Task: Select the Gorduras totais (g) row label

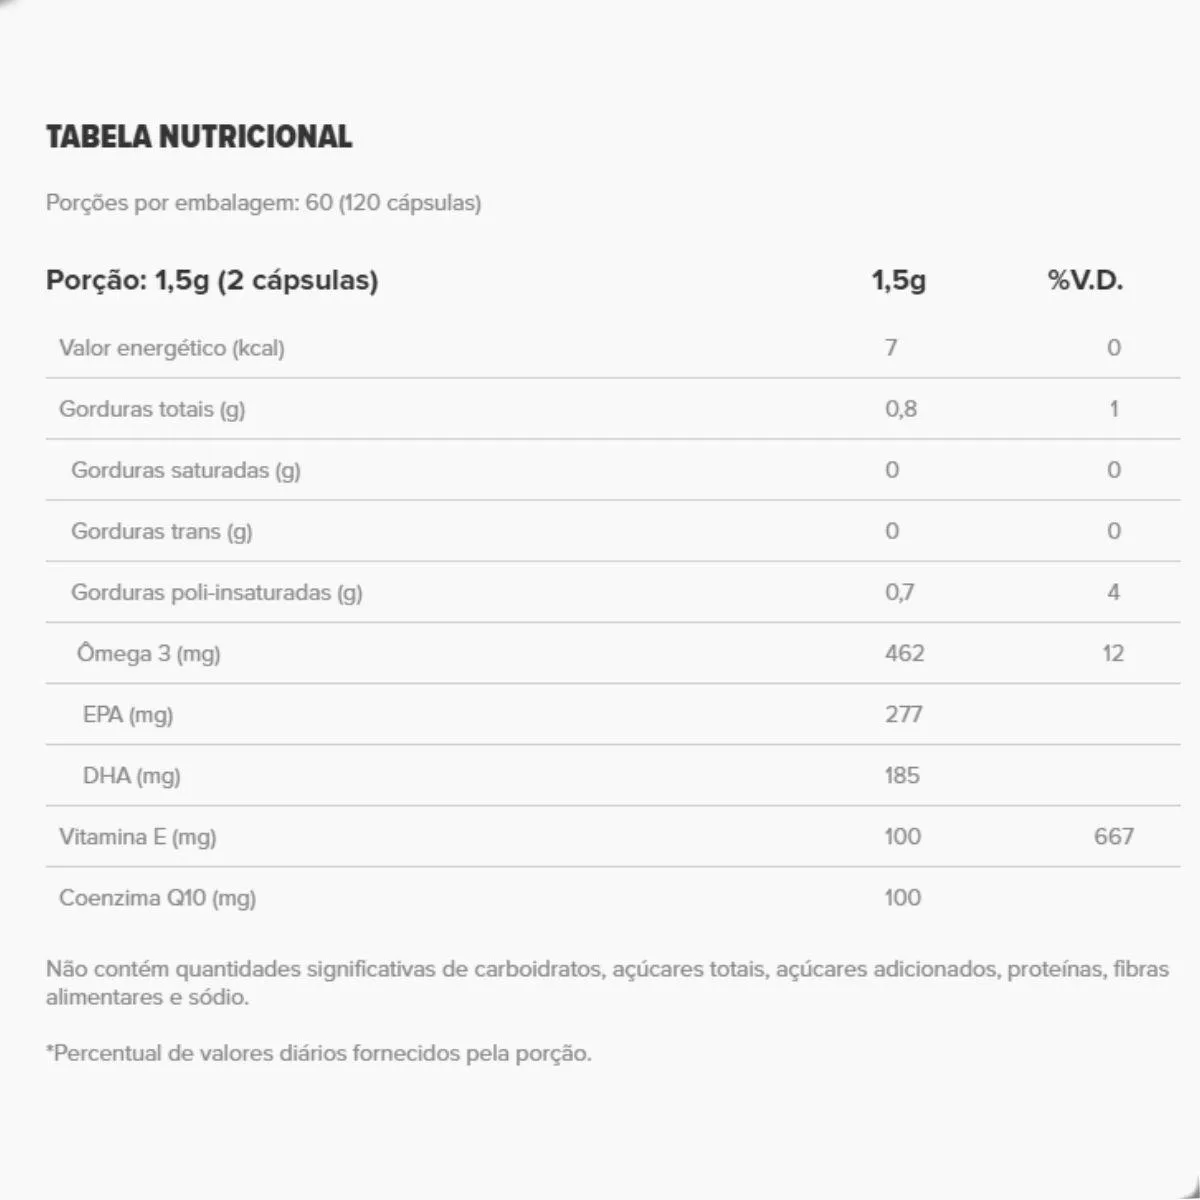Action: pyautogui.click(x=152, y=409)
